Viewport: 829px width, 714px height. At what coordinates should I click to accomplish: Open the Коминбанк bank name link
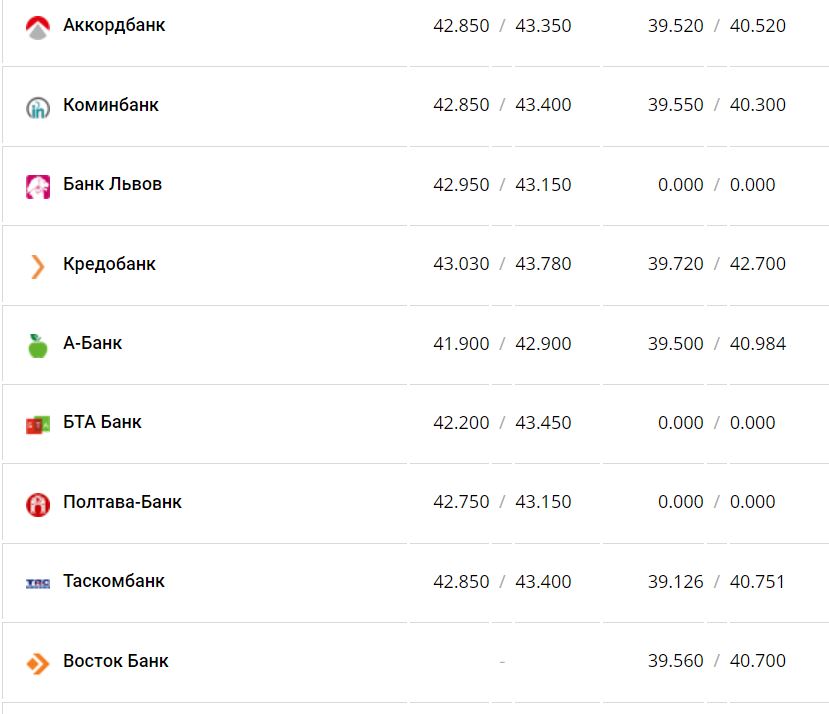111,105
